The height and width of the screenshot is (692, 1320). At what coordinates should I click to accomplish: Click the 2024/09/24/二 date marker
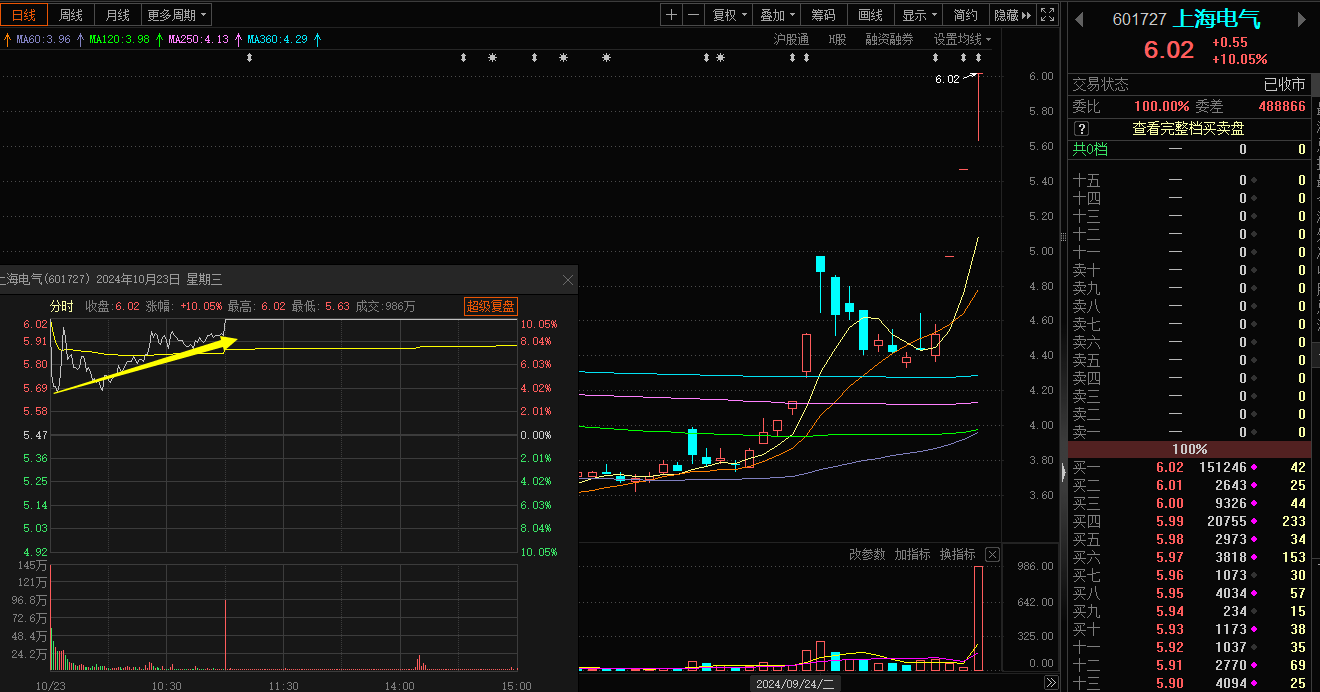point(796,684)
